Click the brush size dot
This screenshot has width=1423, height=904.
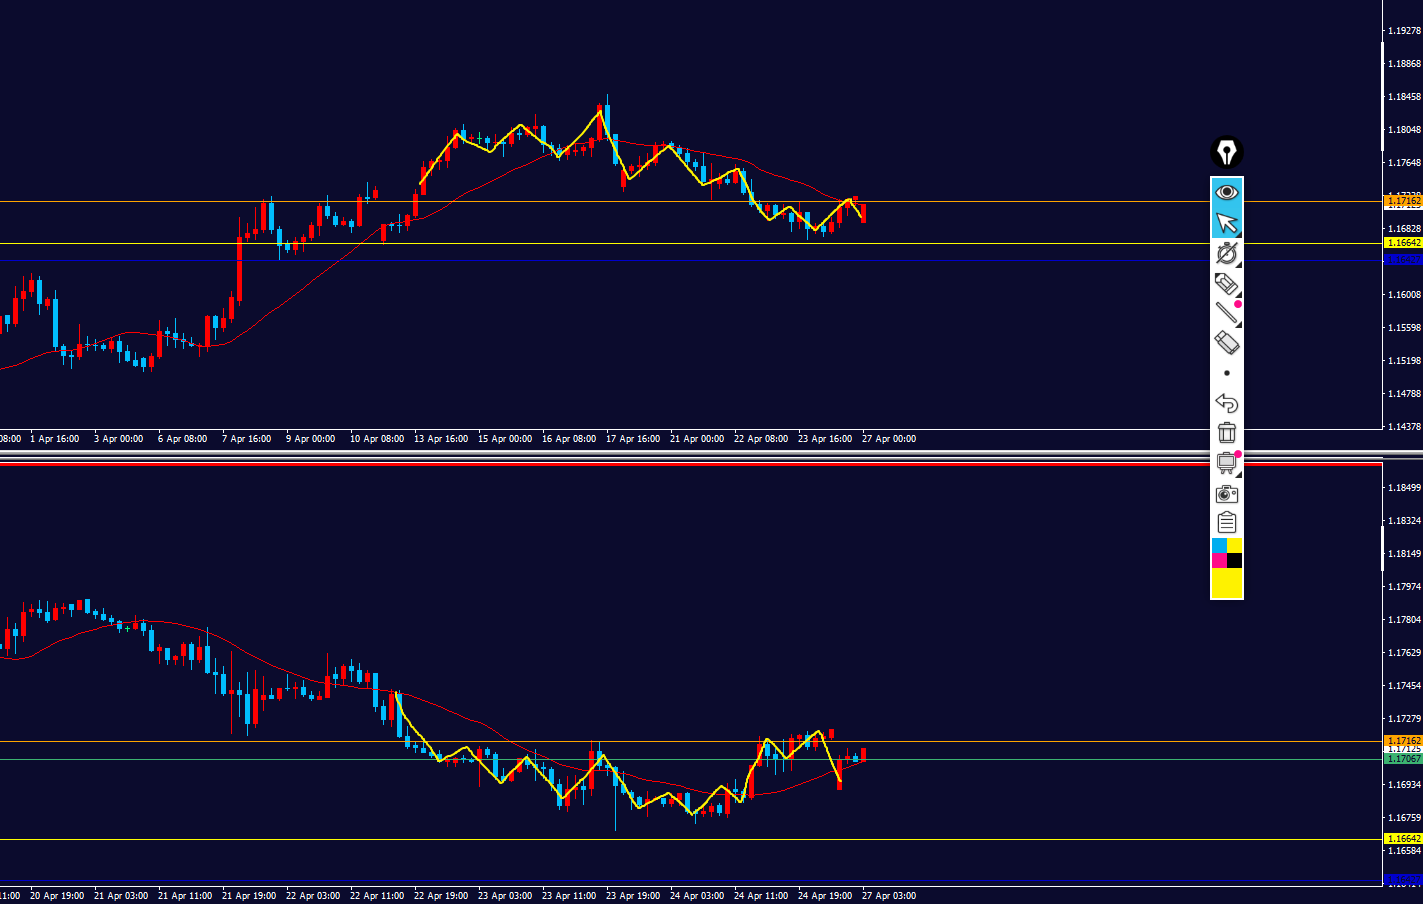point(1227,373)
